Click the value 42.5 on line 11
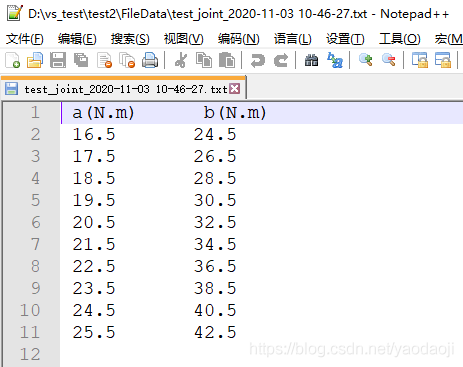Image resolution: width=463 pixels, height=367 pixels. [215, 333]
